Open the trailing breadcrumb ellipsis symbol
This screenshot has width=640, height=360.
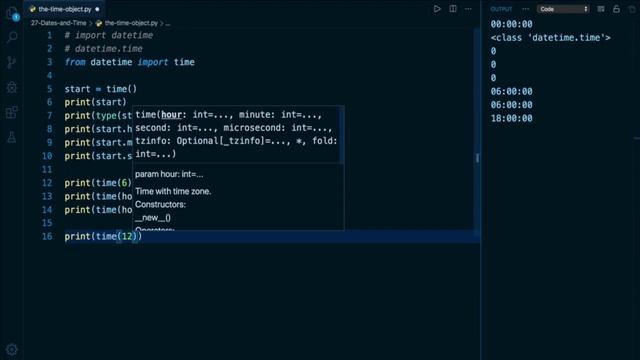(x=168, y=23)
